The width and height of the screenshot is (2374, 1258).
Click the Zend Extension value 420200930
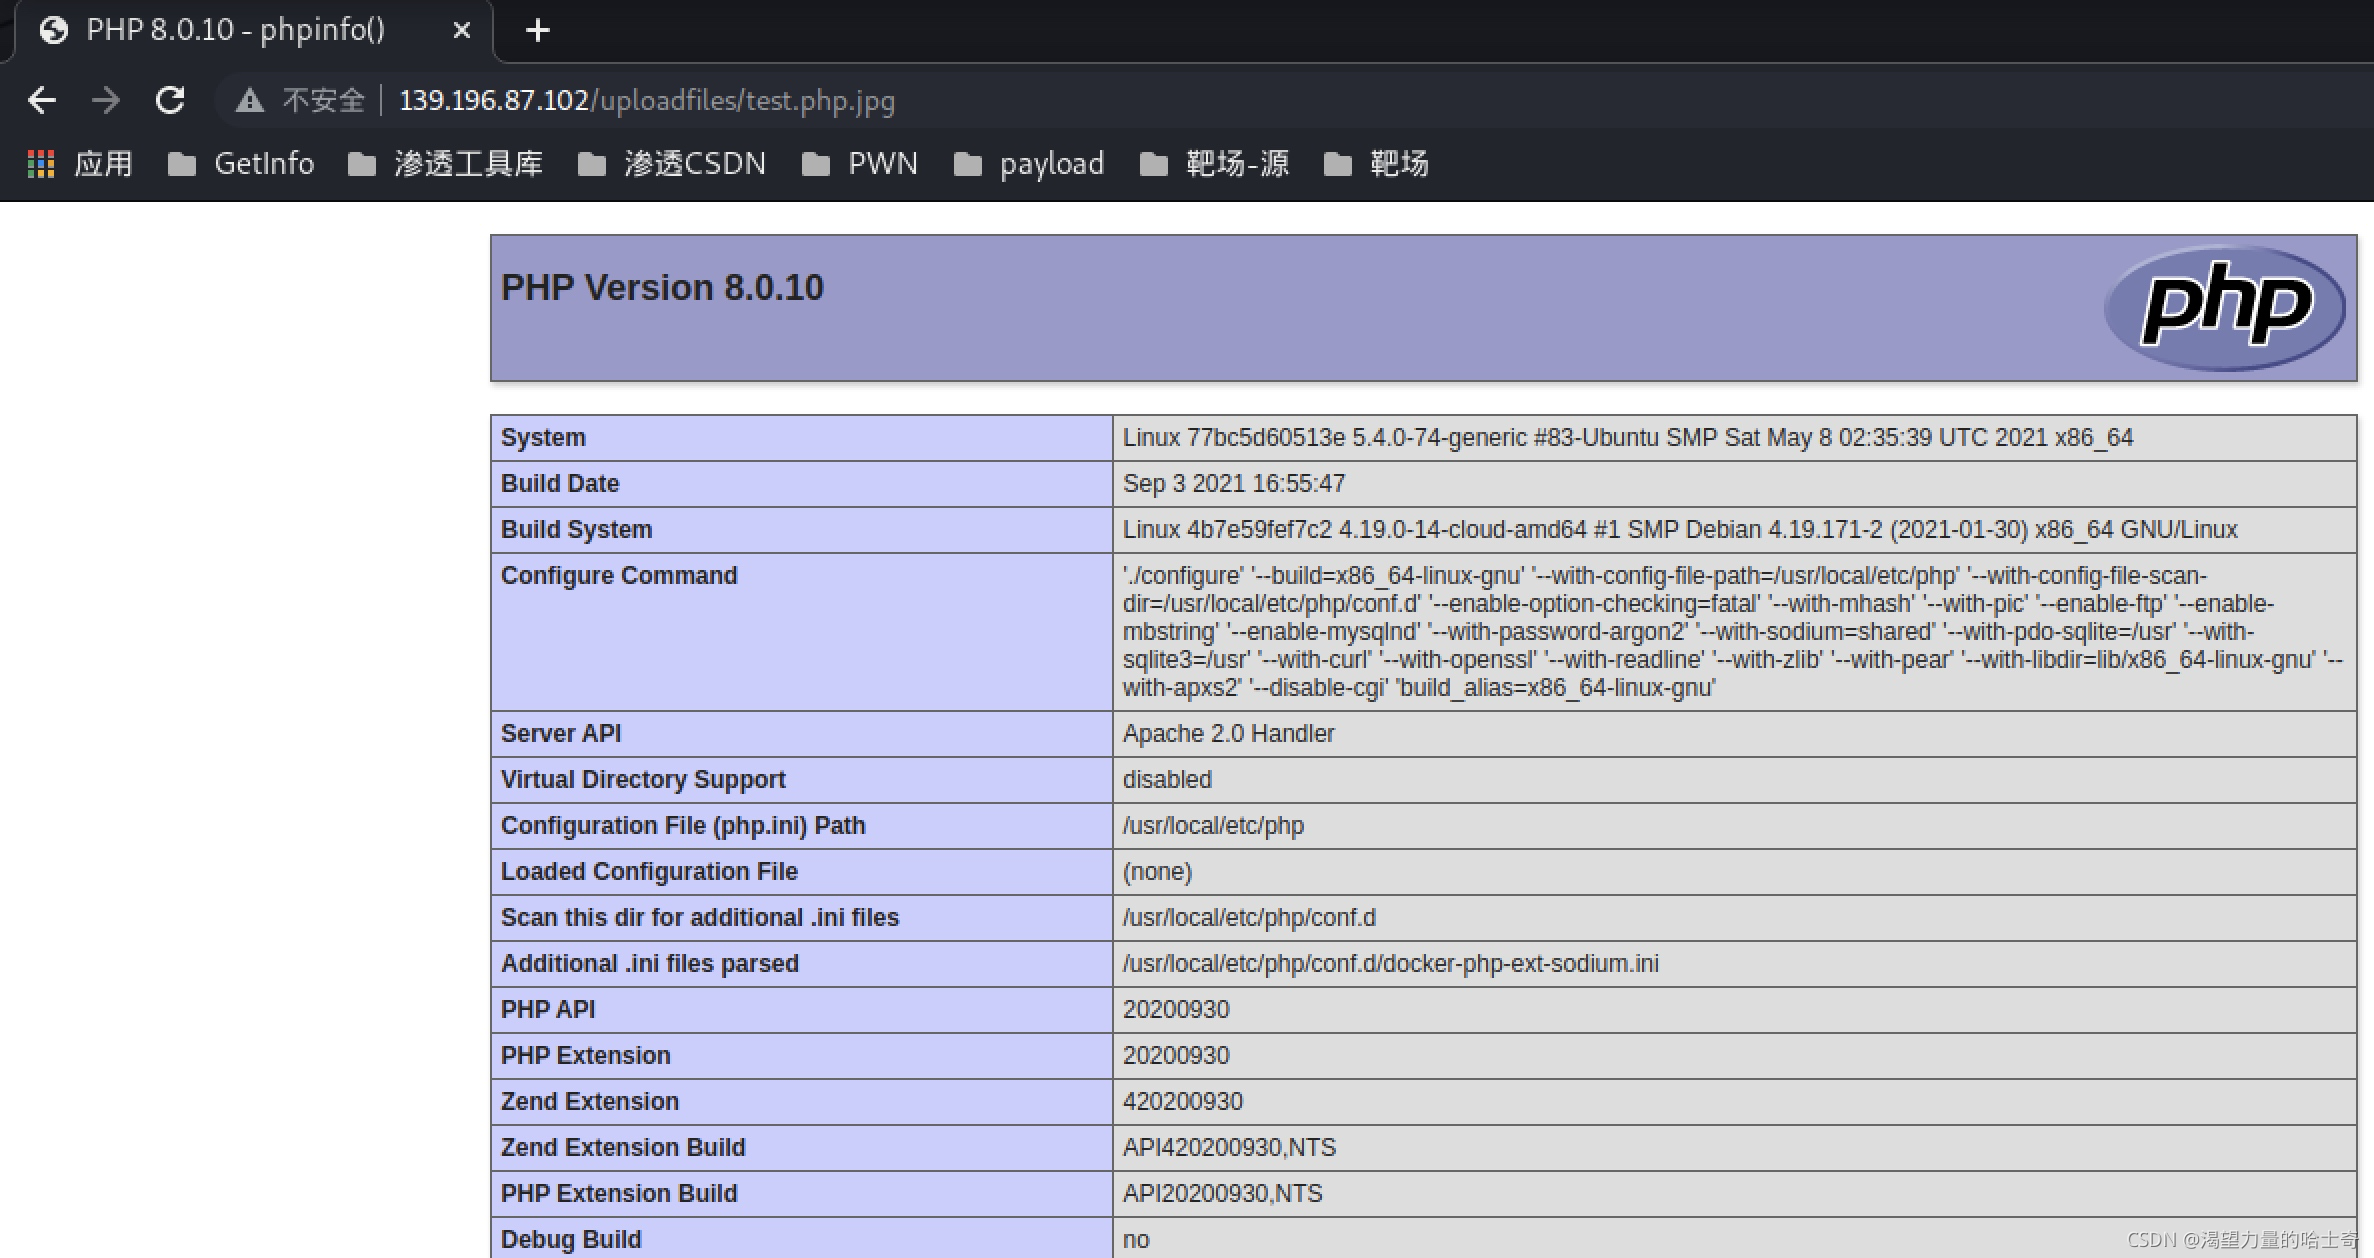point(1183,1102)
